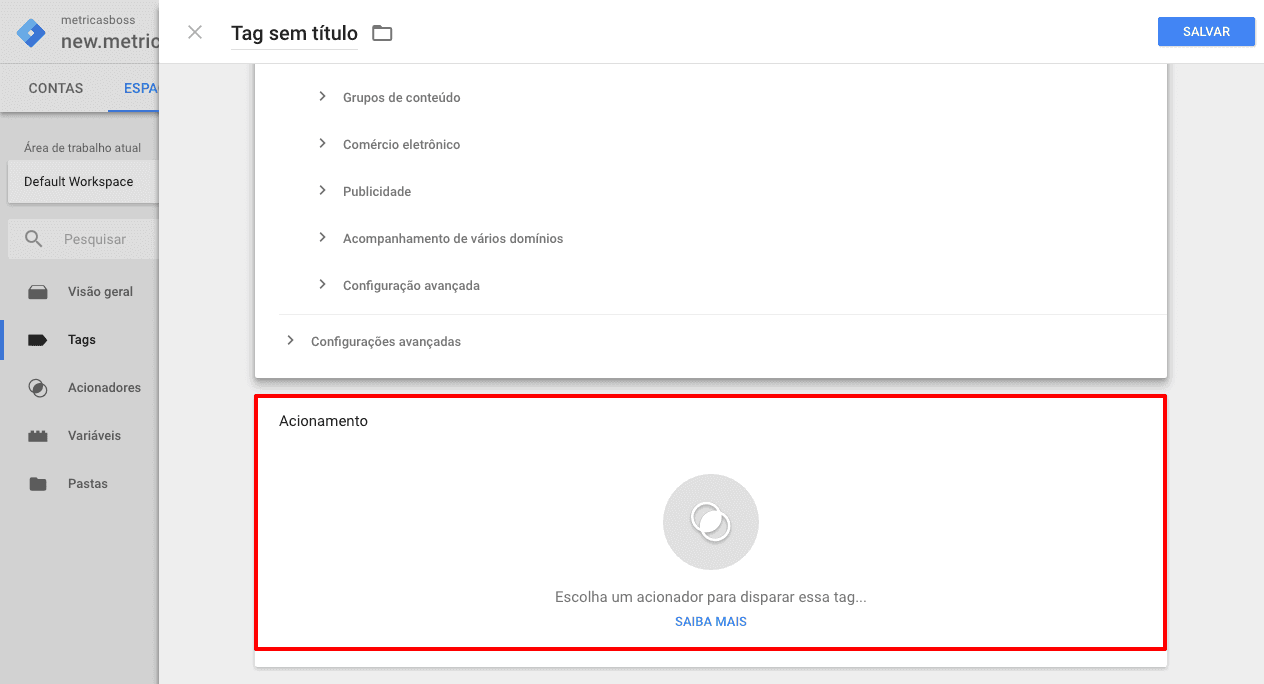Edit the tag title 'Tag sem título'
The width and height of the screenshot is (1264, 684).
pos(294,33)
